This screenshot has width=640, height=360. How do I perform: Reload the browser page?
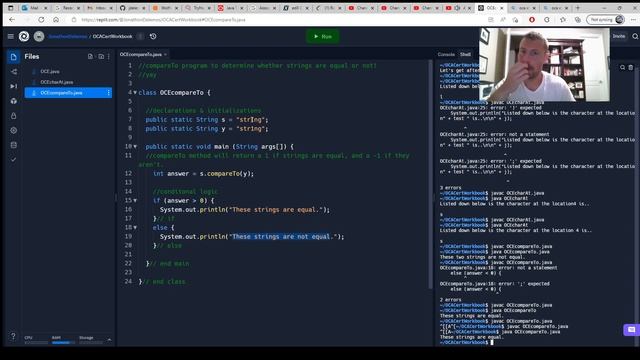[41, 20]
